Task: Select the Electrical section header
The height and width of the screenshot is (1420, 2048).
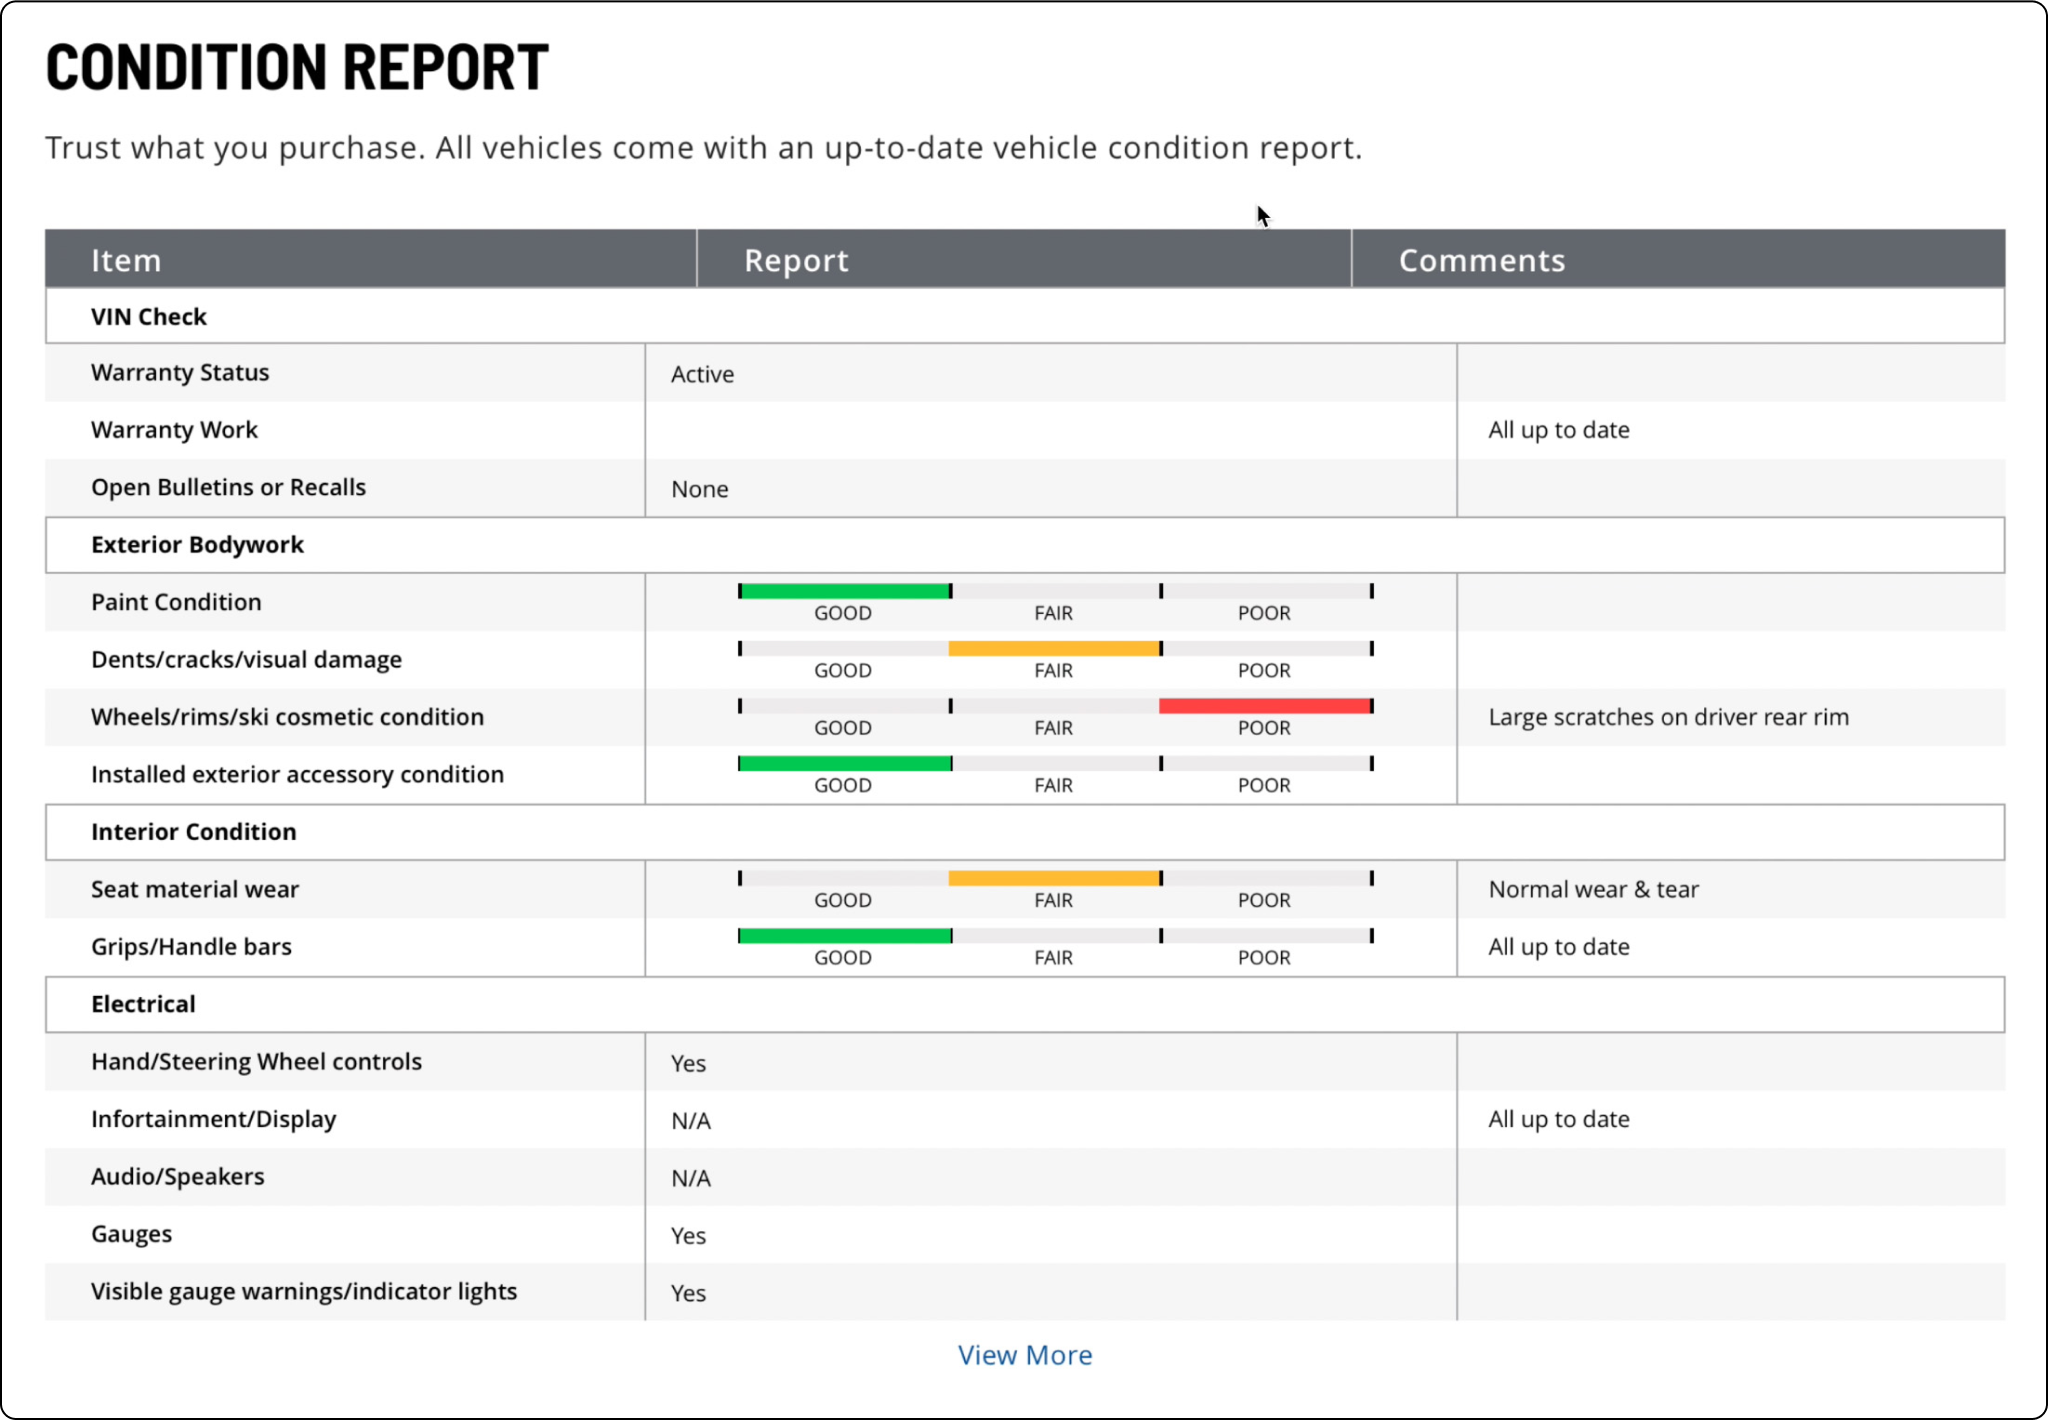Action: click(143, 1004)
